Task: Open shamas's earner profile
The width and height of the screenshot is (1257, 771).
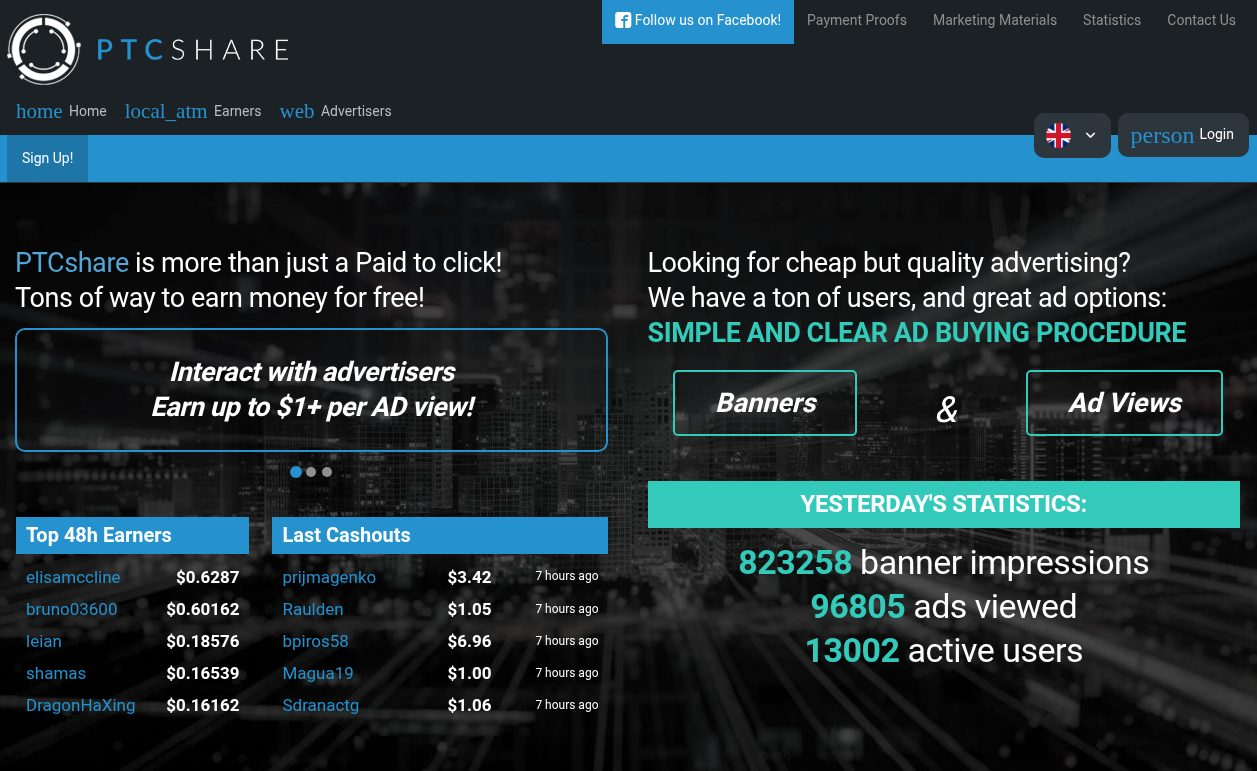Action: click(56, 673)
